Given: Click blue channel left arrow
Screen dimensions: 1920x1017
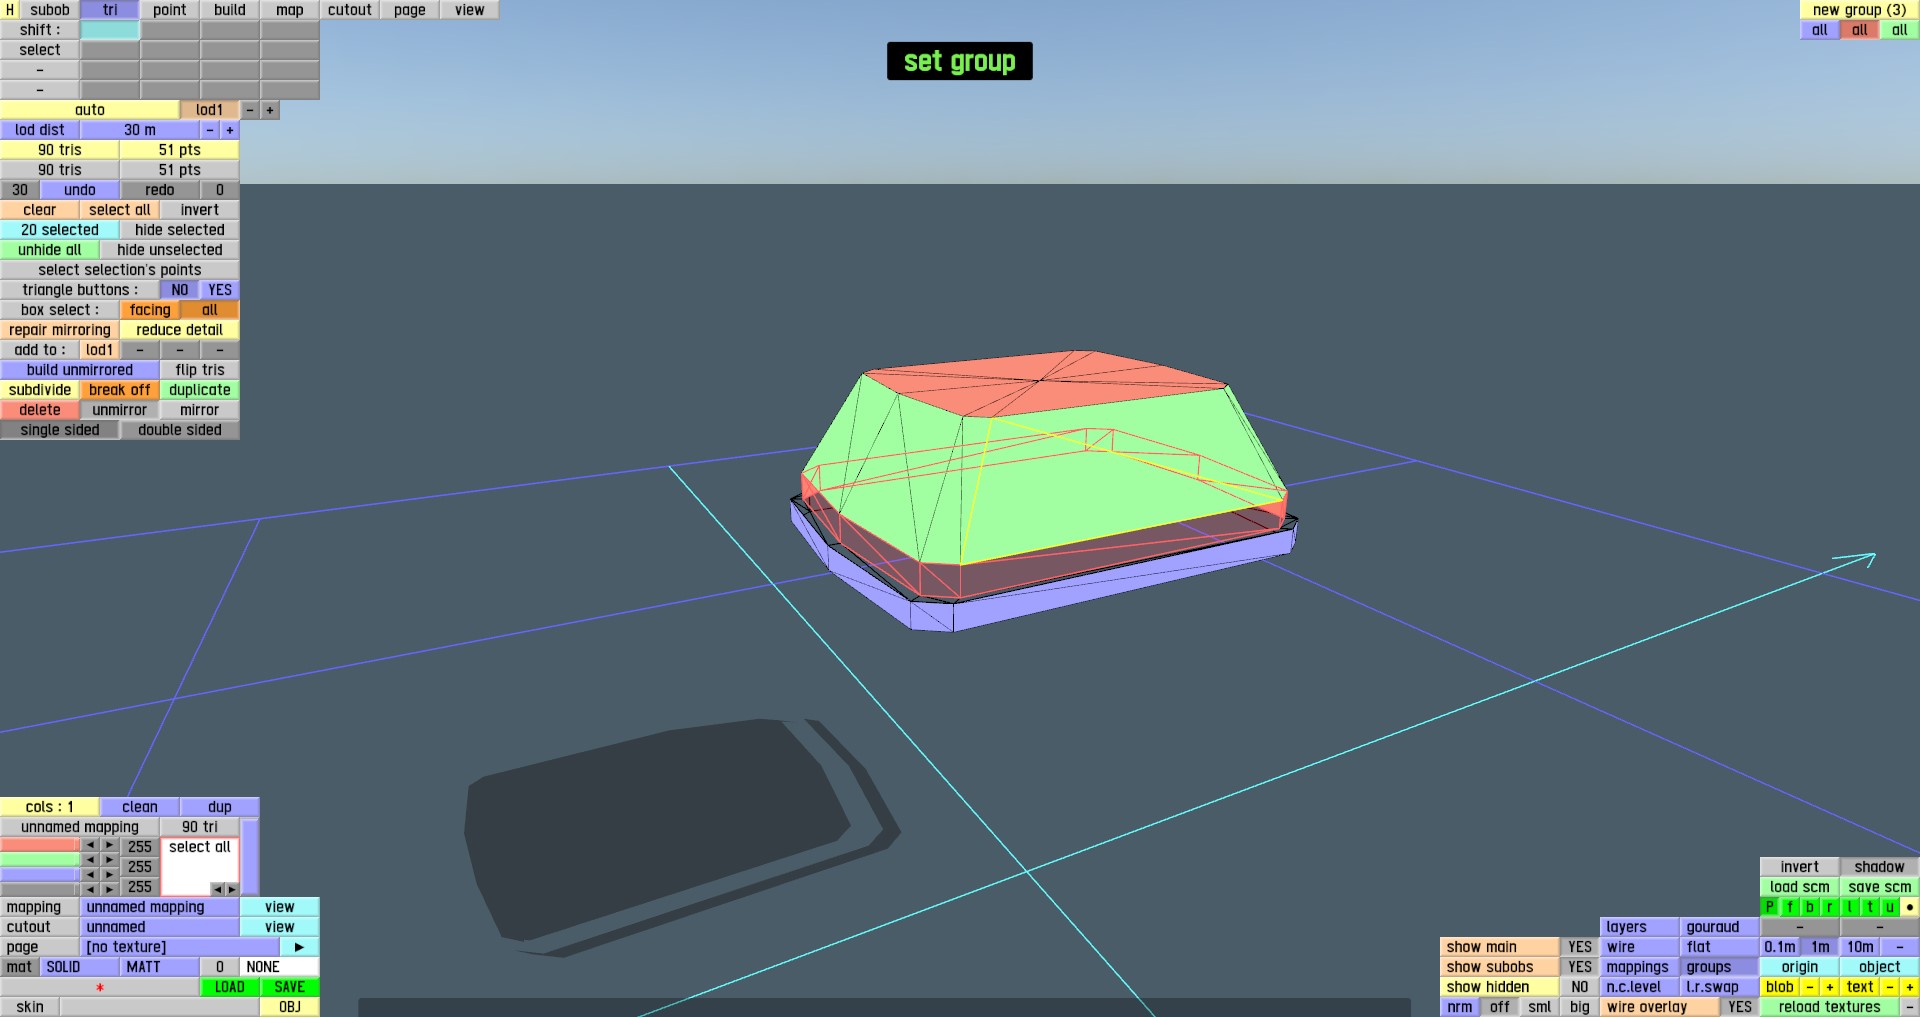Looking at the screenshot, I should pyautogui.click(x=90, y=874).
